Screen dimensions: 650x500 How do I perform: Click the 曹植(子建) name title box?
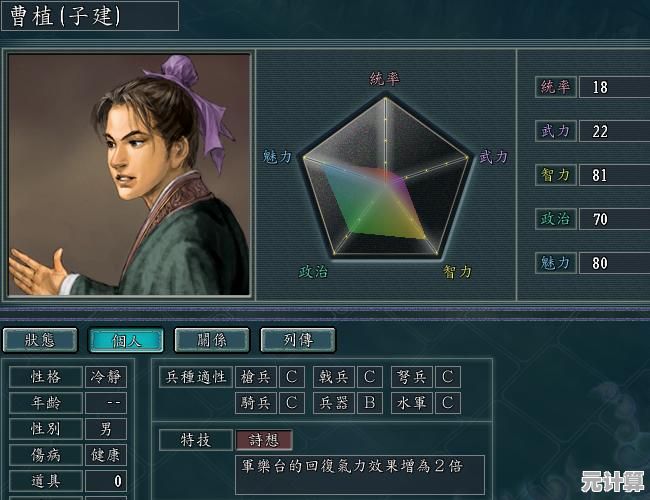90,16
